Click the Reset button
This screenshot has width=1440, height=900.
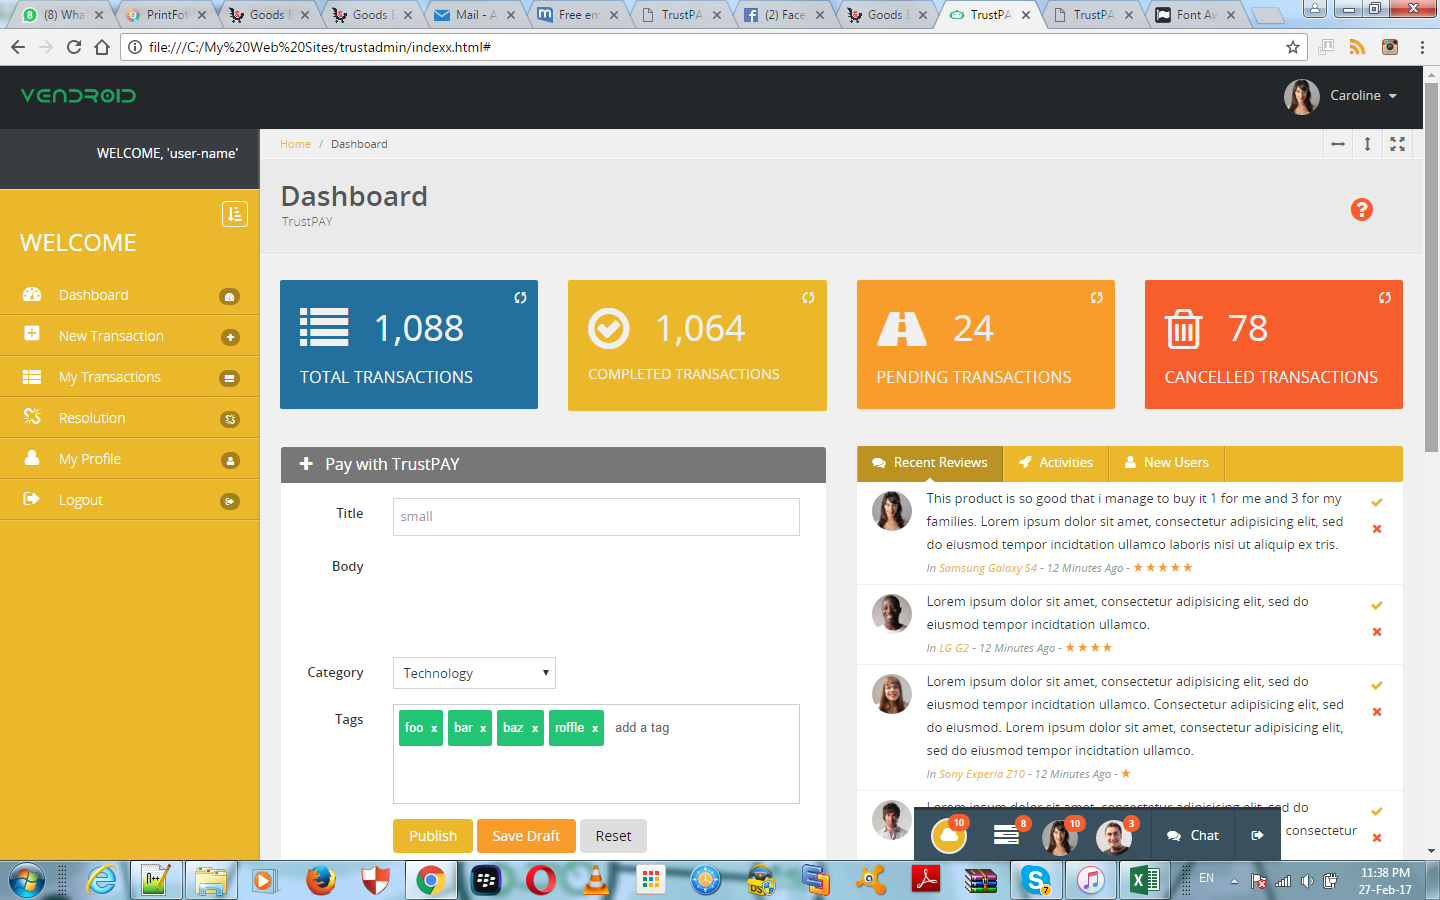click(613, 836)
